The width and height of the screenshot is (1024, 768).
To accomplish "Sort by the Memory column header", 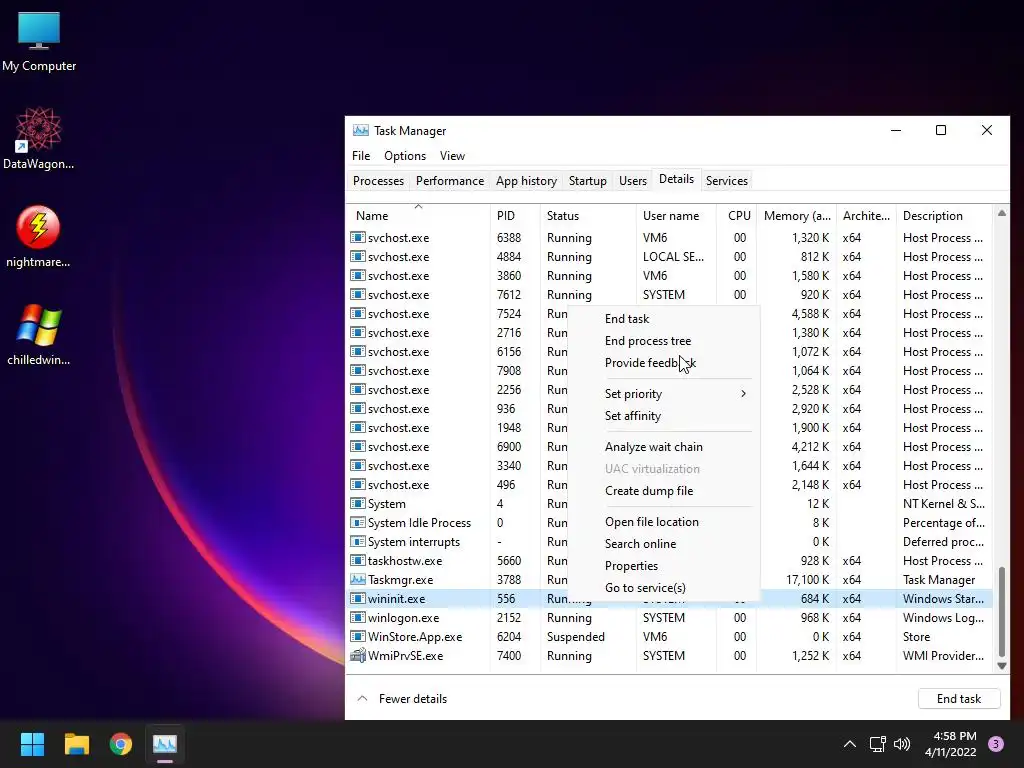I will [797, 216].
